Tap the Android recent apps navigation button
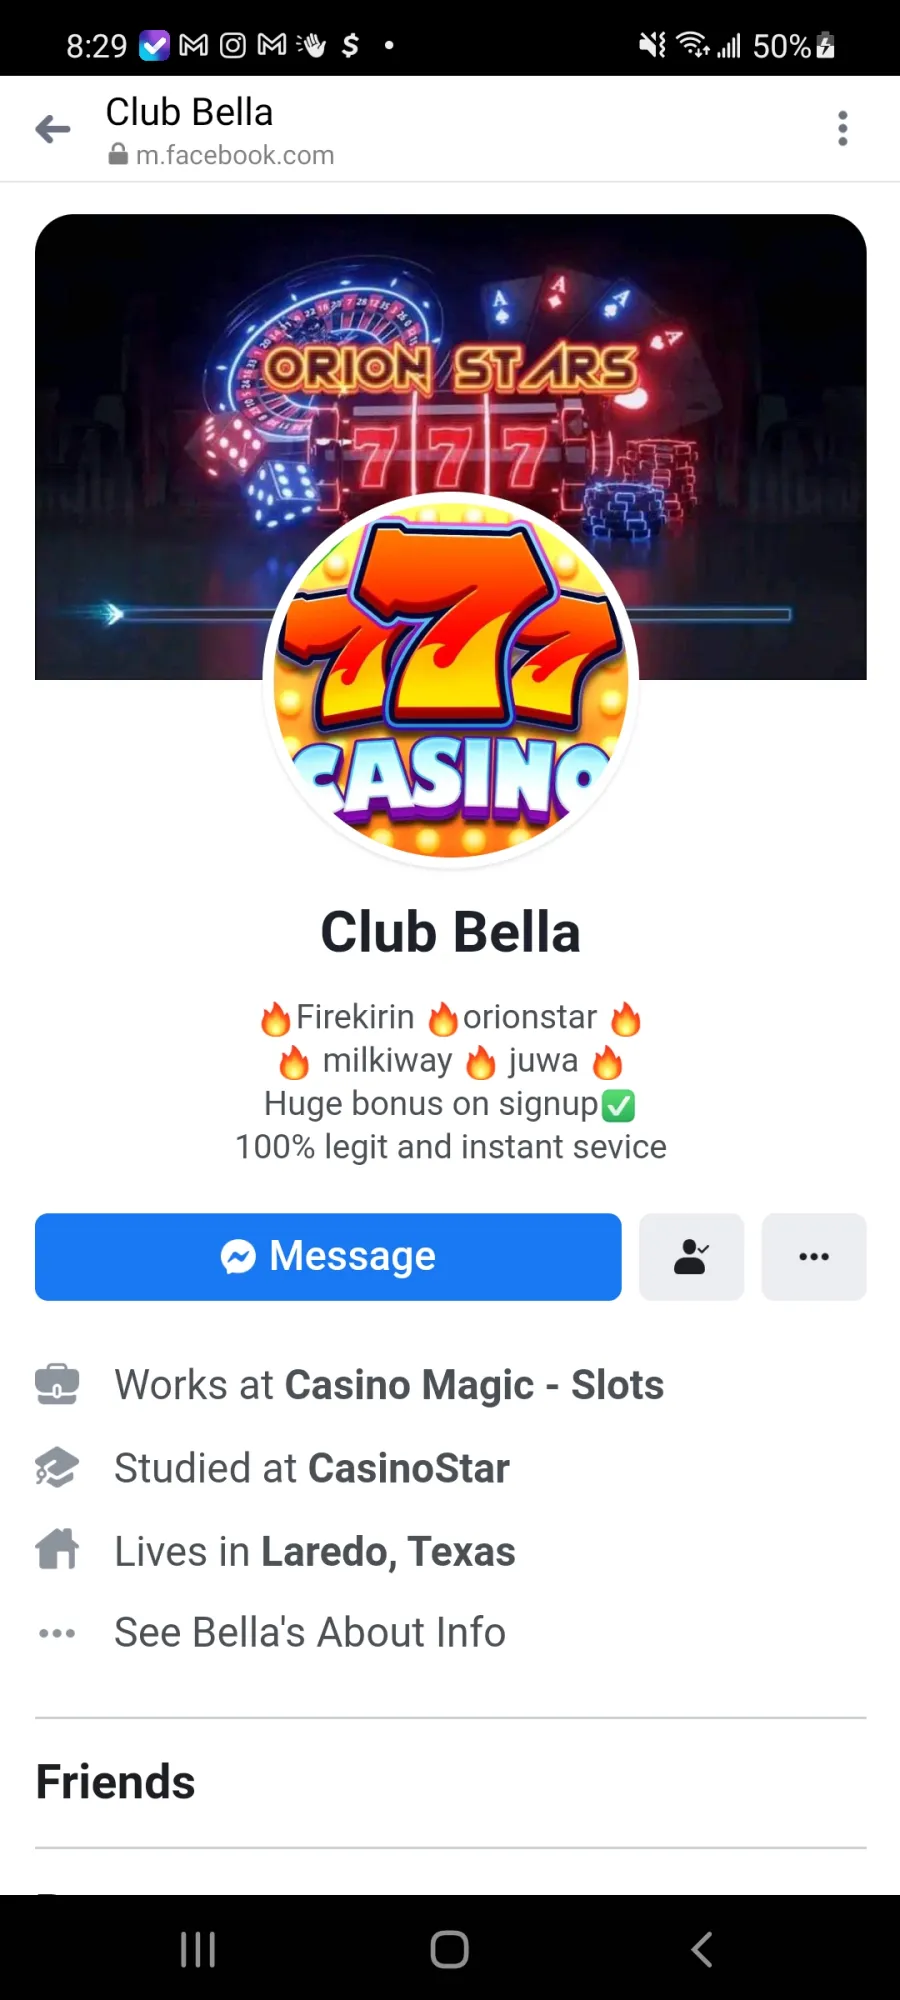The width and height of the screenshot is (900, 2000). click(x=198, y=1949)
